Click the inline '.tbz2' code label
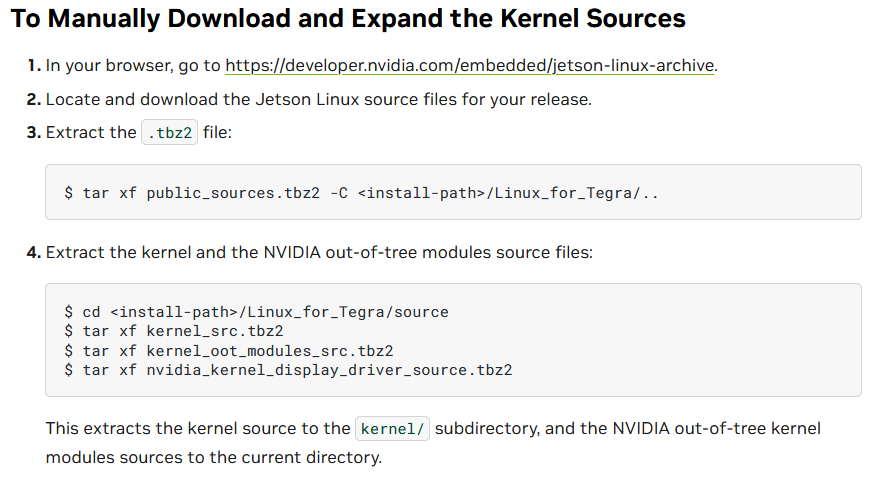877x493 pixels. click(170, 132)
